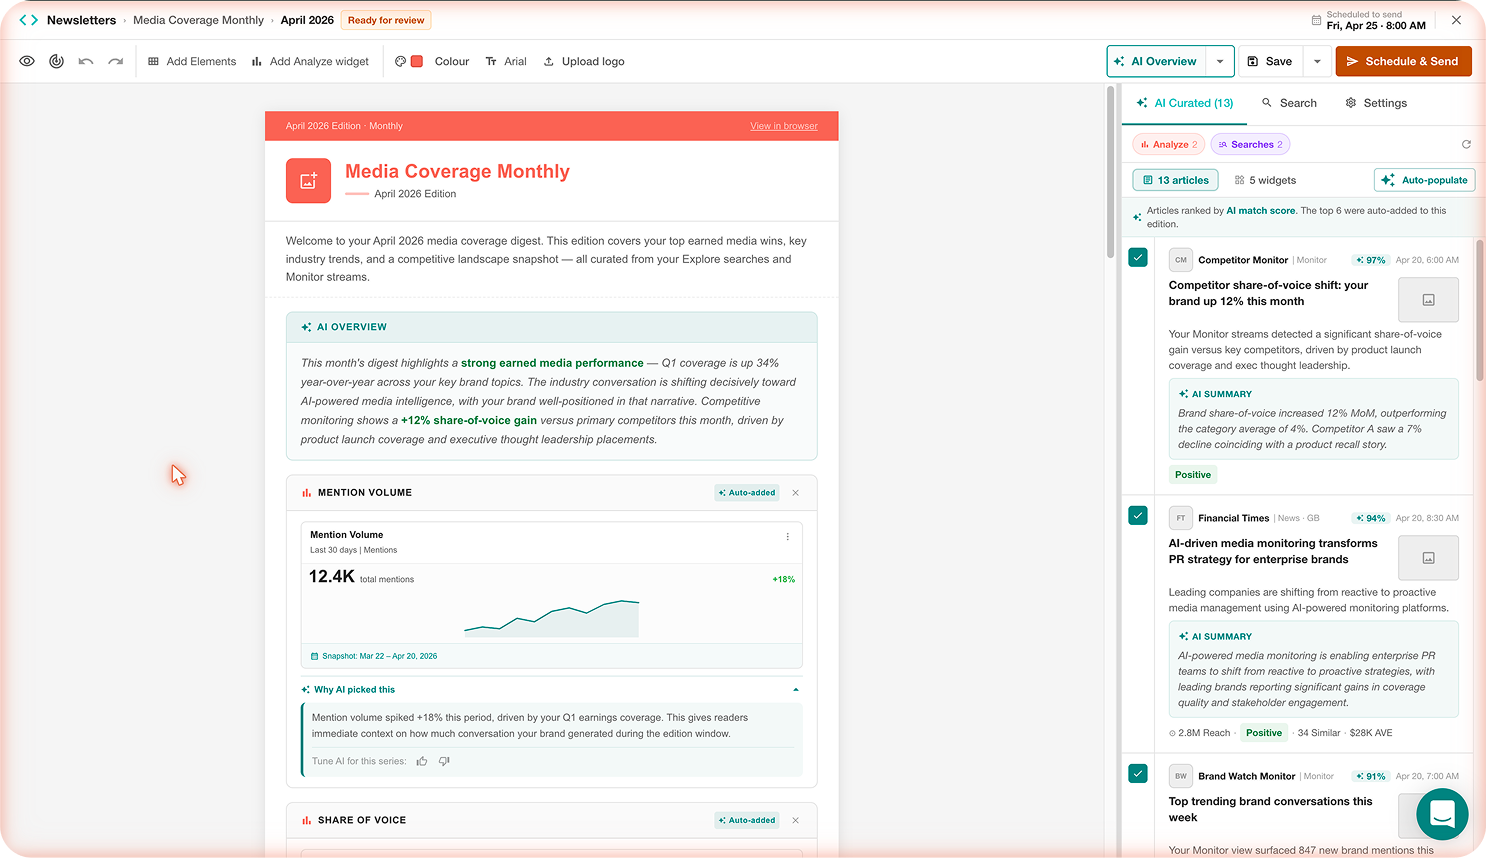Viewport: 1486px width, 858px height.
Task: Uncheck the Financial Times article checkbox
Action: 1138,515
